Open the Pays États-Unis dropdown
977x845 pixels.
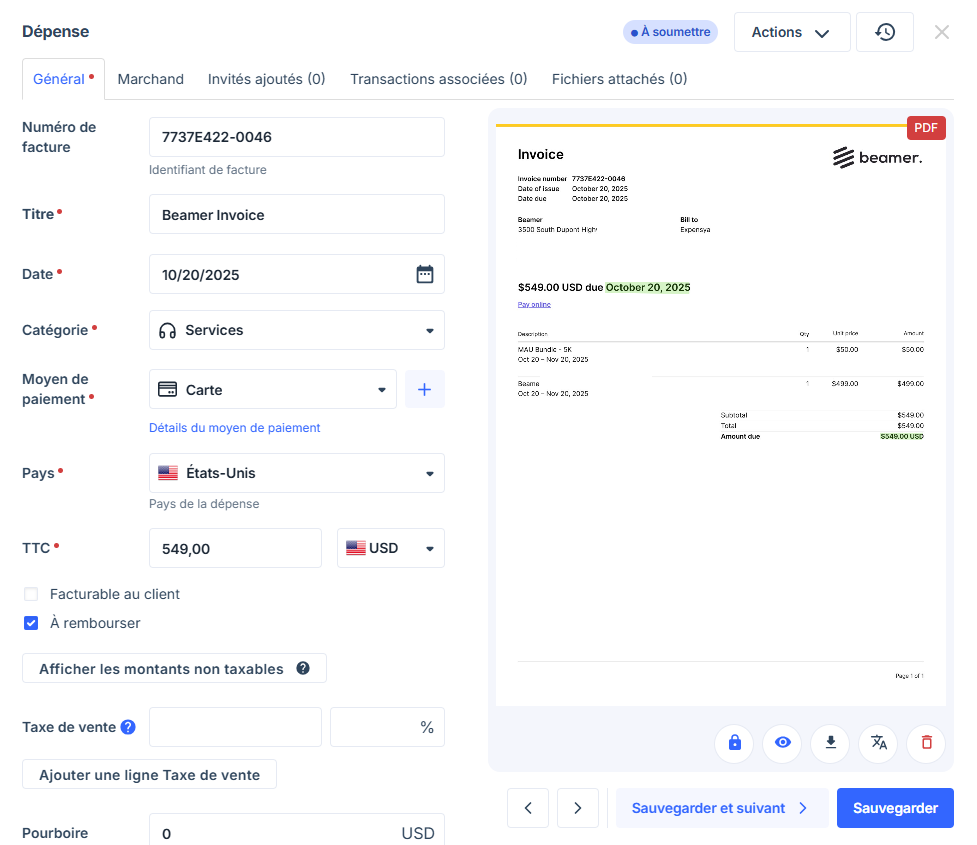point(296,473)
